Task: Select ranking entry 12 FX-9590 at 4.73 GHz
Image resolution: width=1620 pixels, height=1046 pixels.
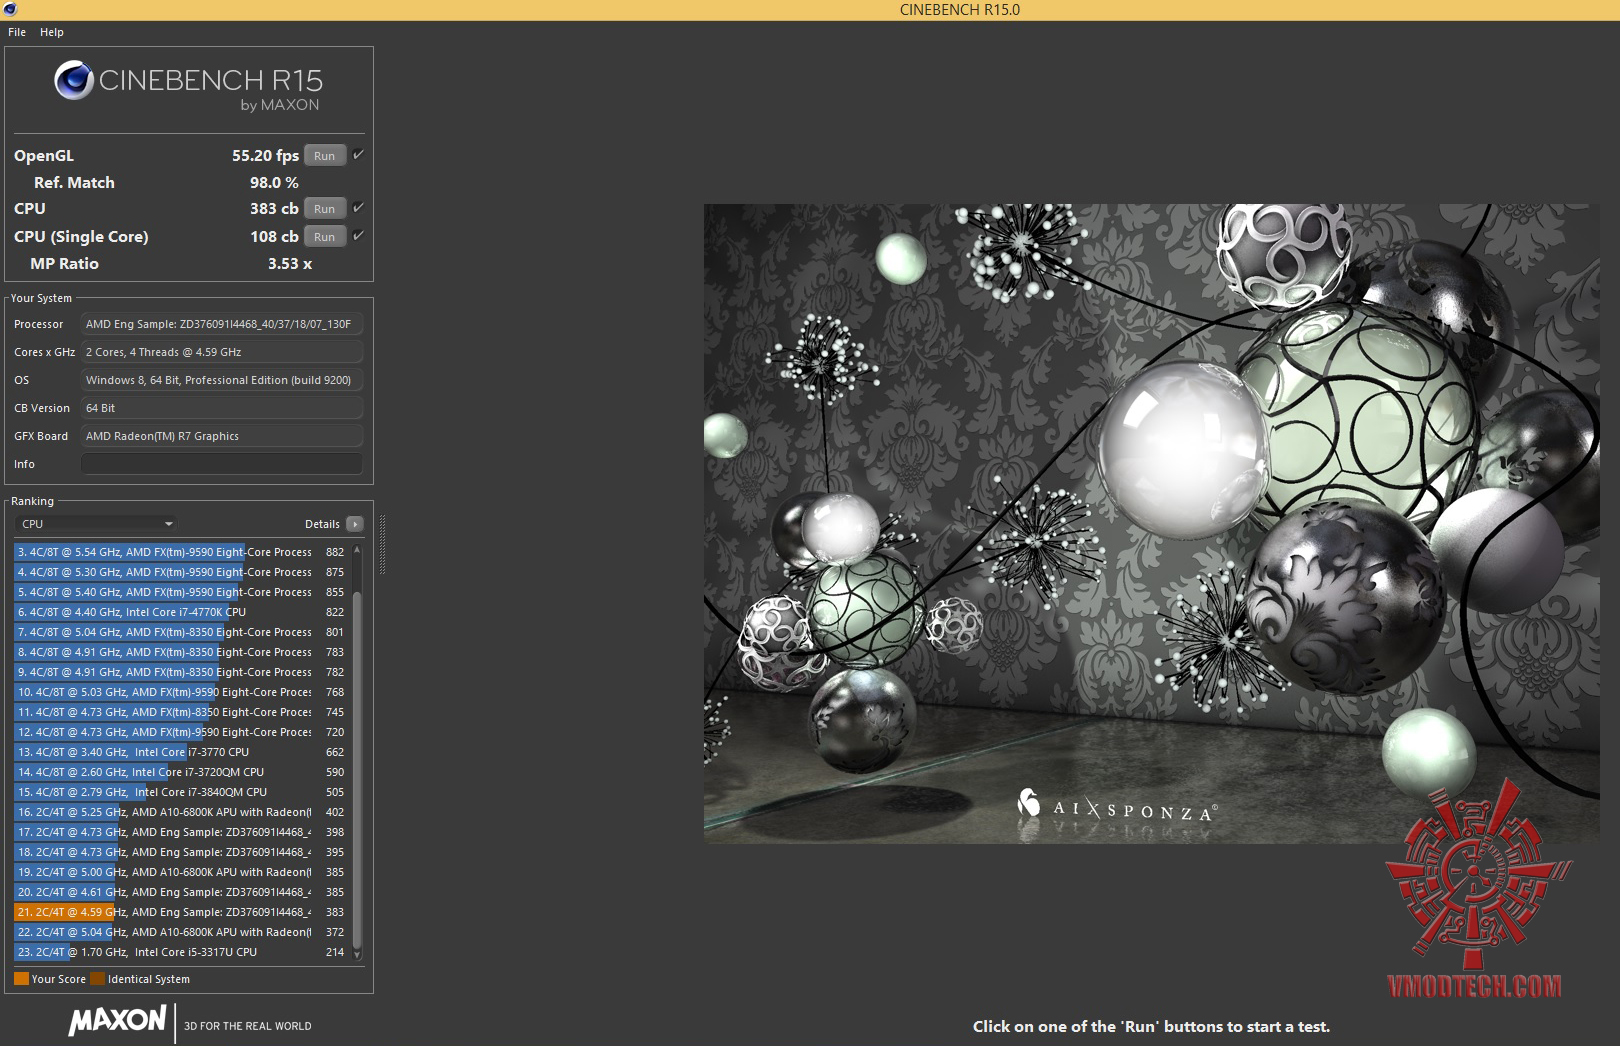Action: [x=180, y=732]
